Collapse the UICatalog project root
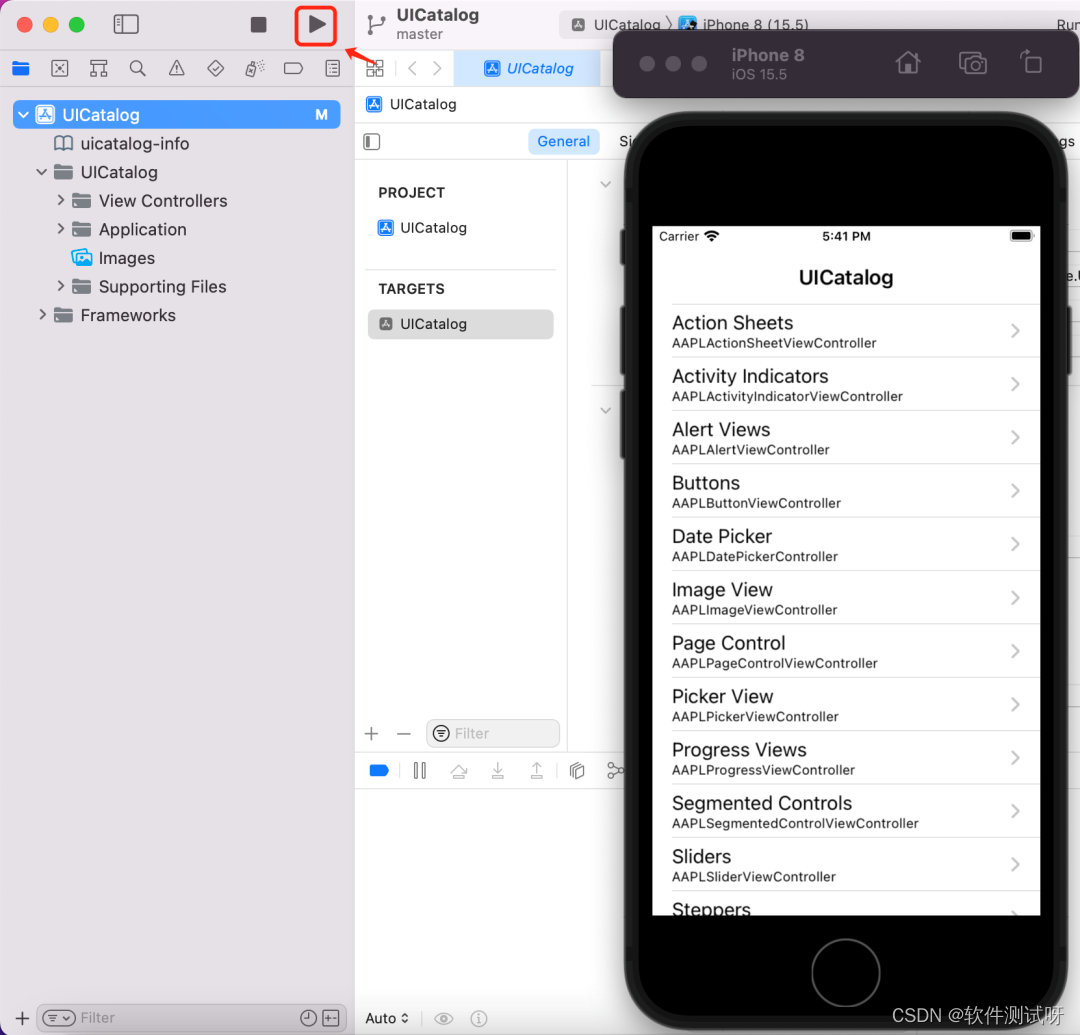This screenshot has height=1035, width=1080. [23, 115]
